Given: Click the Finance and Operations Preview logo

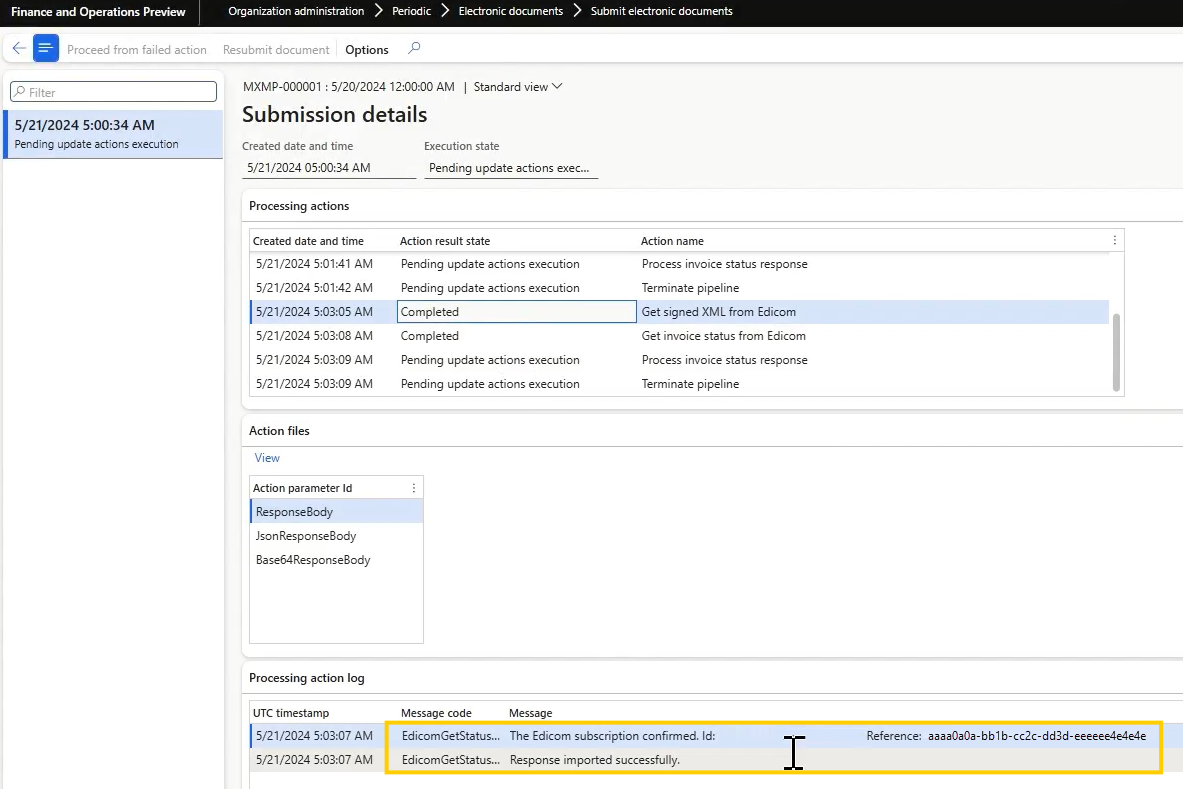Looking at the screenshot, I should 98,12.
